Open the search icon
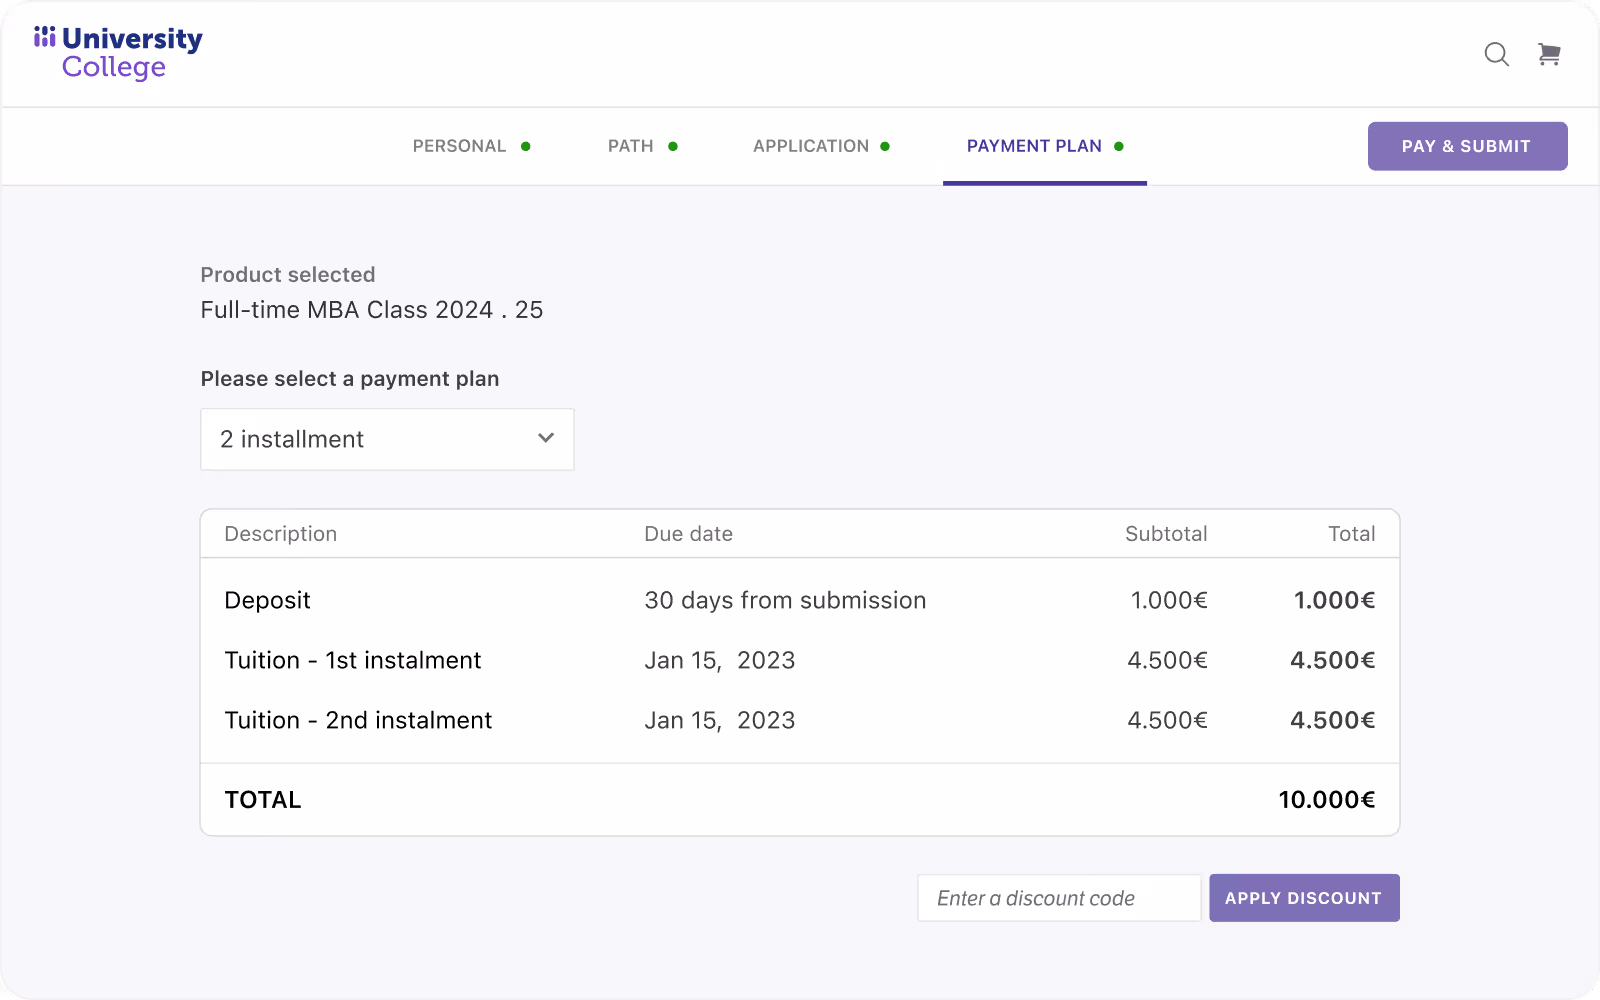This screenshot has width=1600, height=1000. 1496,55
